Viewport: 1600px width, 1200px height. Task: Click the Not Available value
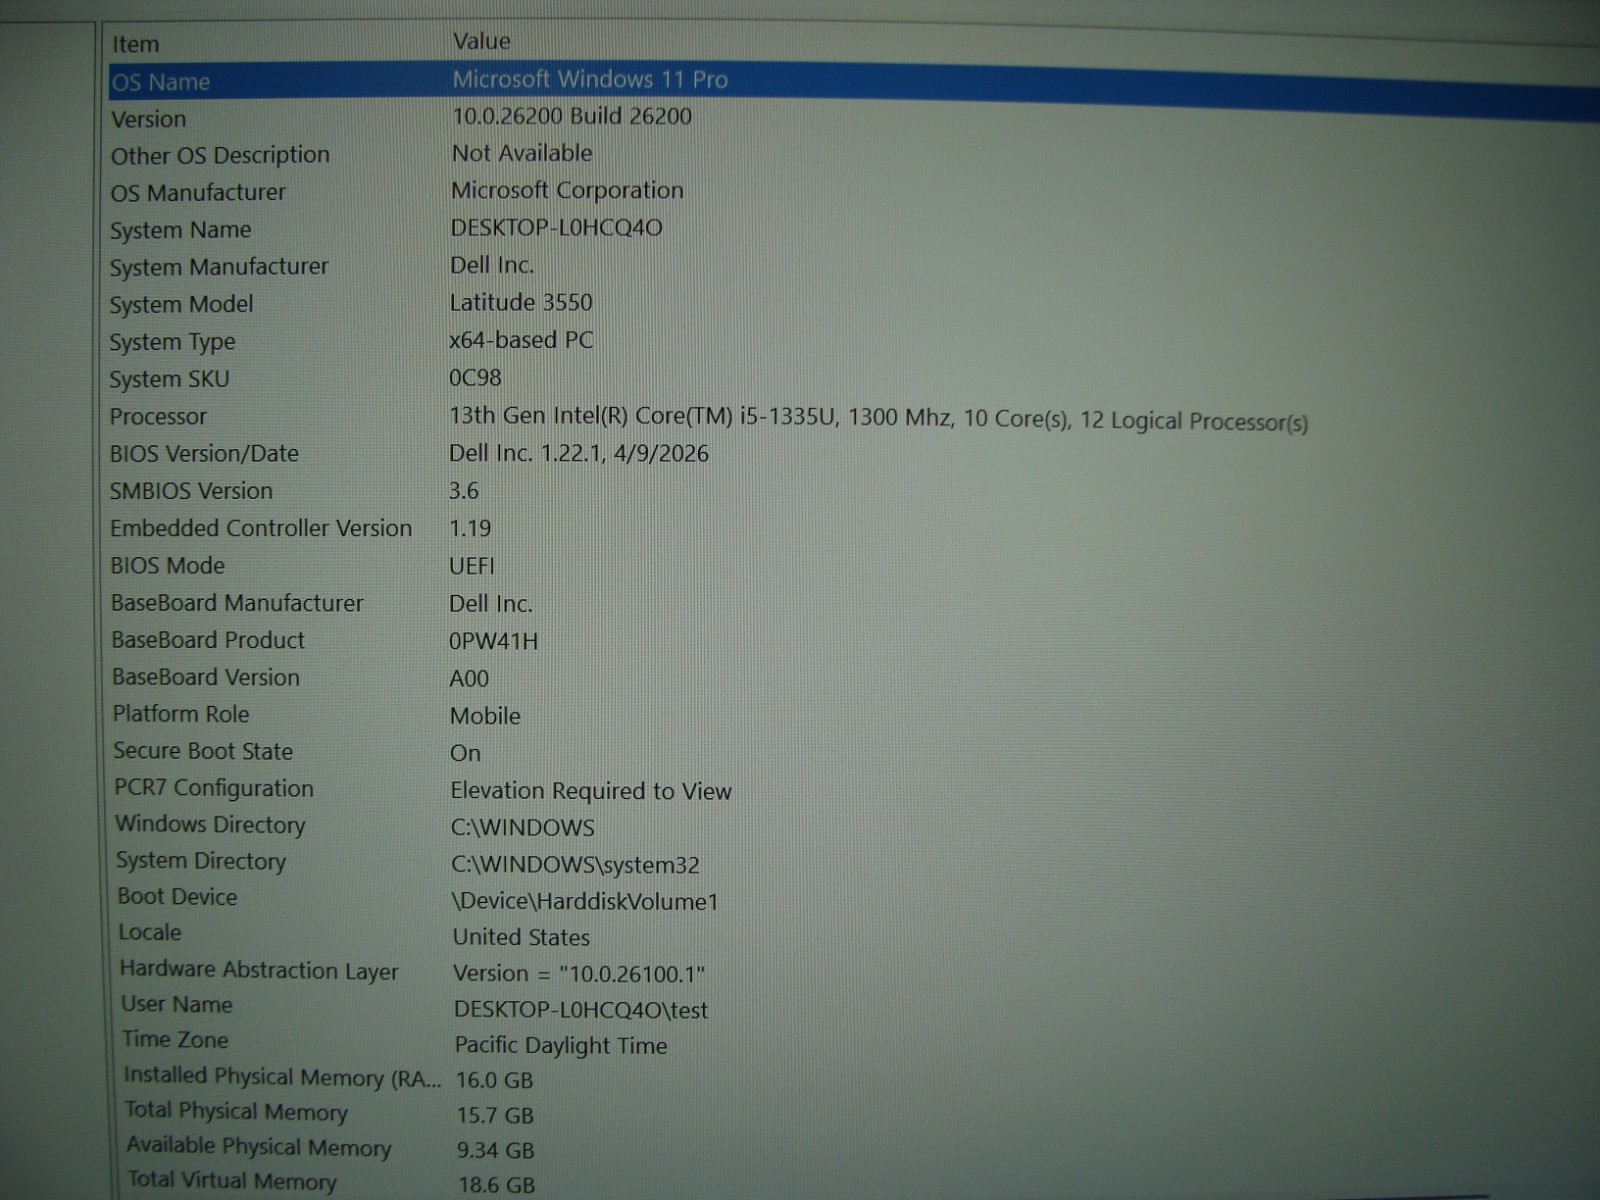[x=521, y=153]
